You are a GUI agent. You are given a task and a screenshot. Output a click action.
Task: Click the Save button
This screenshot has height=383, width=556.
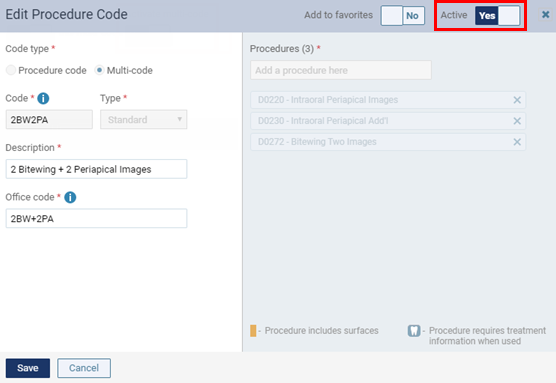click(x=28, y=368)
